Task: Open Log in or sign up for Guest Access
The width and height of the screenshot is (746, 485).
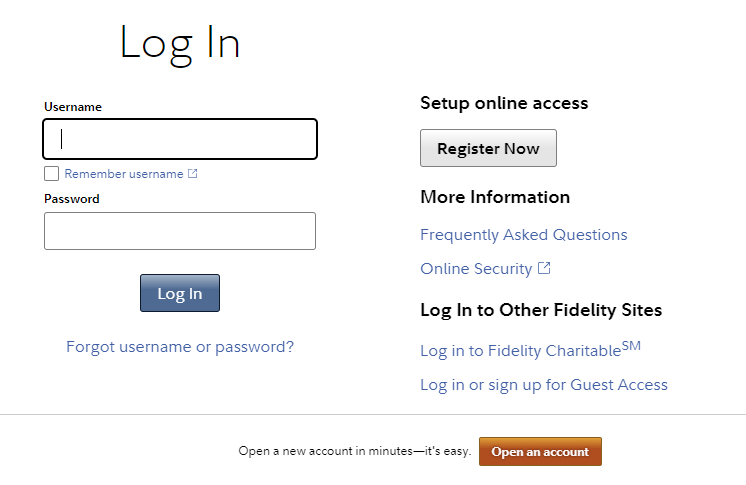Action: 544,385
